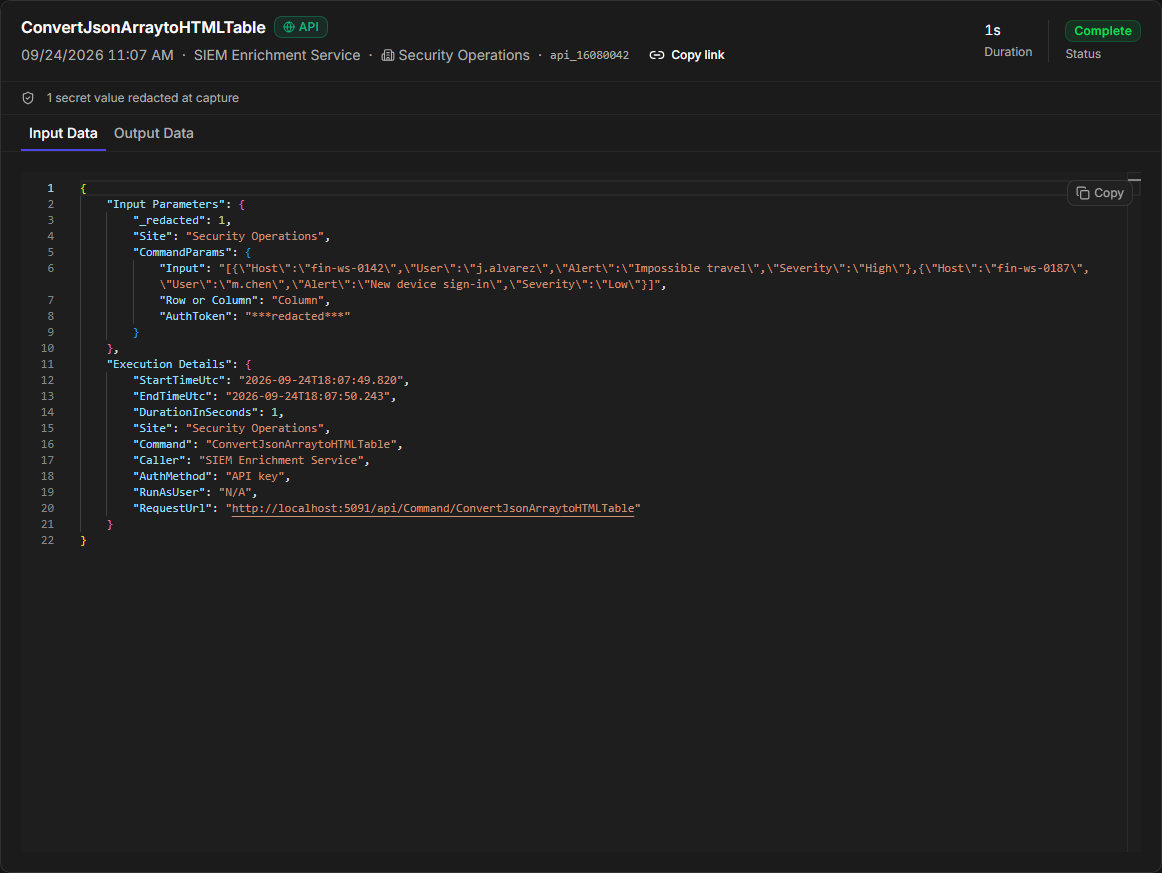Image resolution: width=1162 pixels, height=873 pixels.
Task: Click the "Column" value on line 7
Action: [297, 300]
